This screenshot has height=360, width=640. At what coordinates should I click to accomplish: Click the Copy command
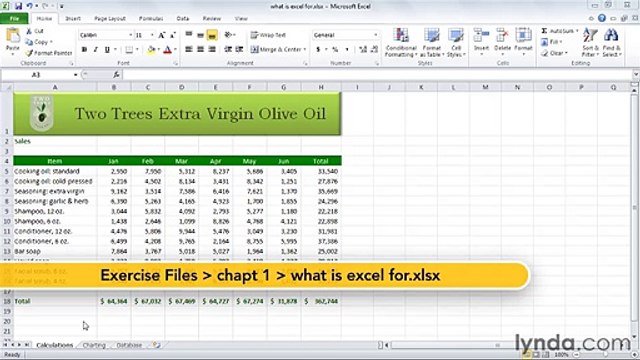tap(38, 42)
